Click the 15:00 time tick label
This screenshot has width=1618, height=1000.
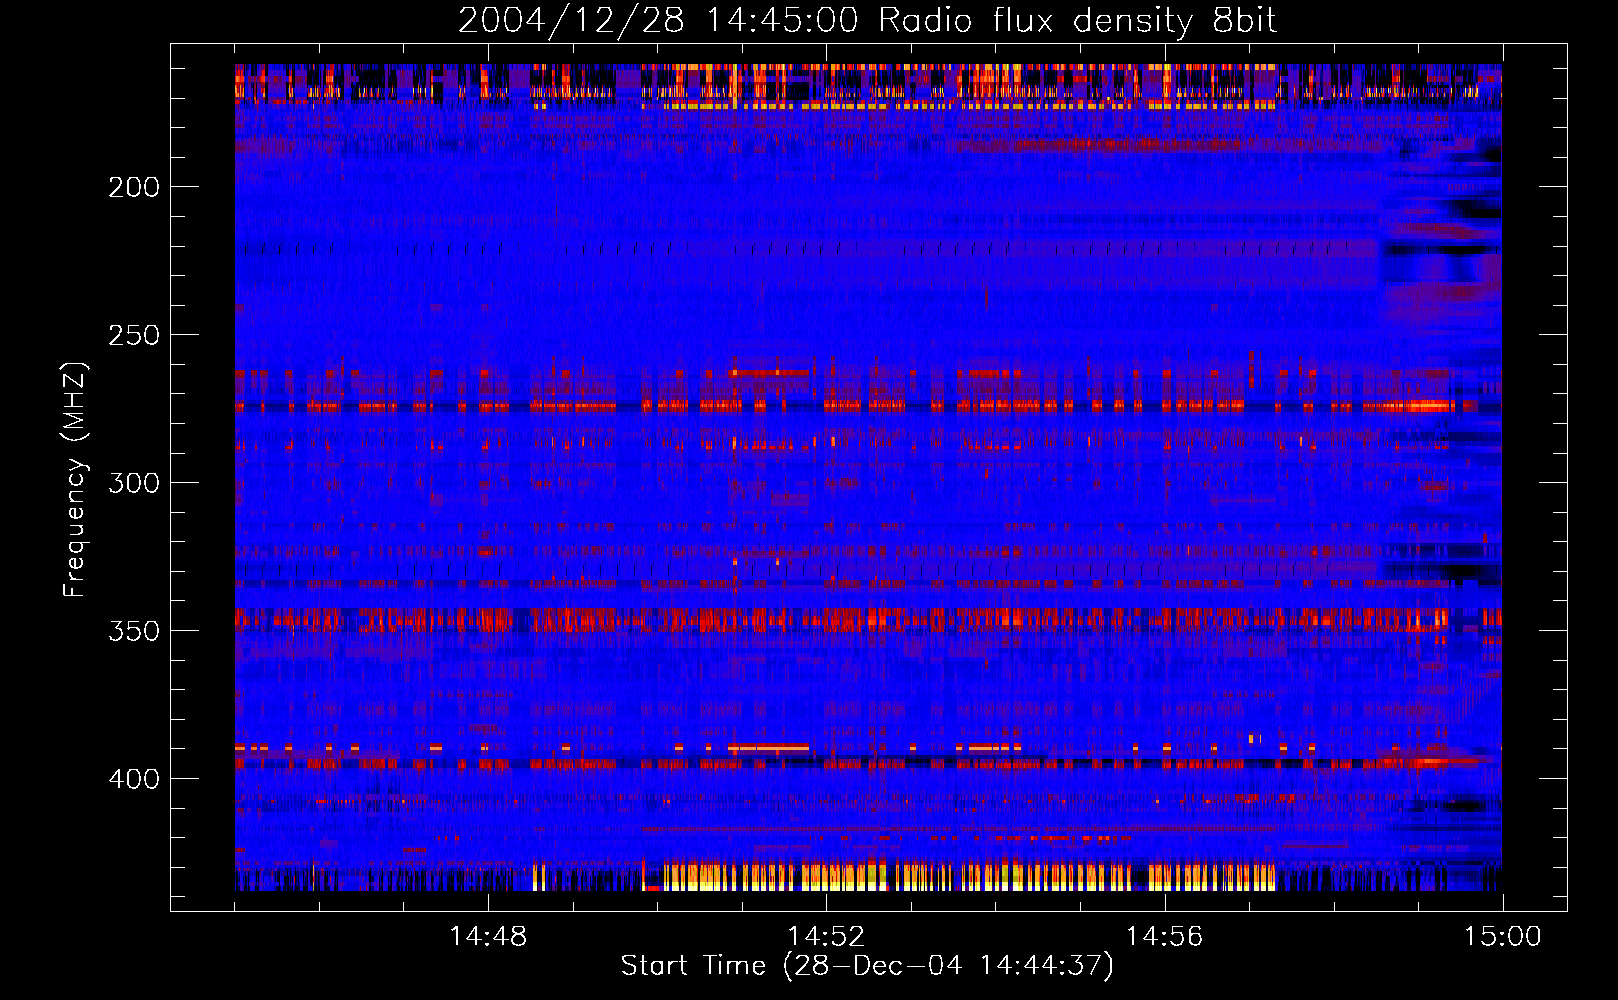[1502, 937]
